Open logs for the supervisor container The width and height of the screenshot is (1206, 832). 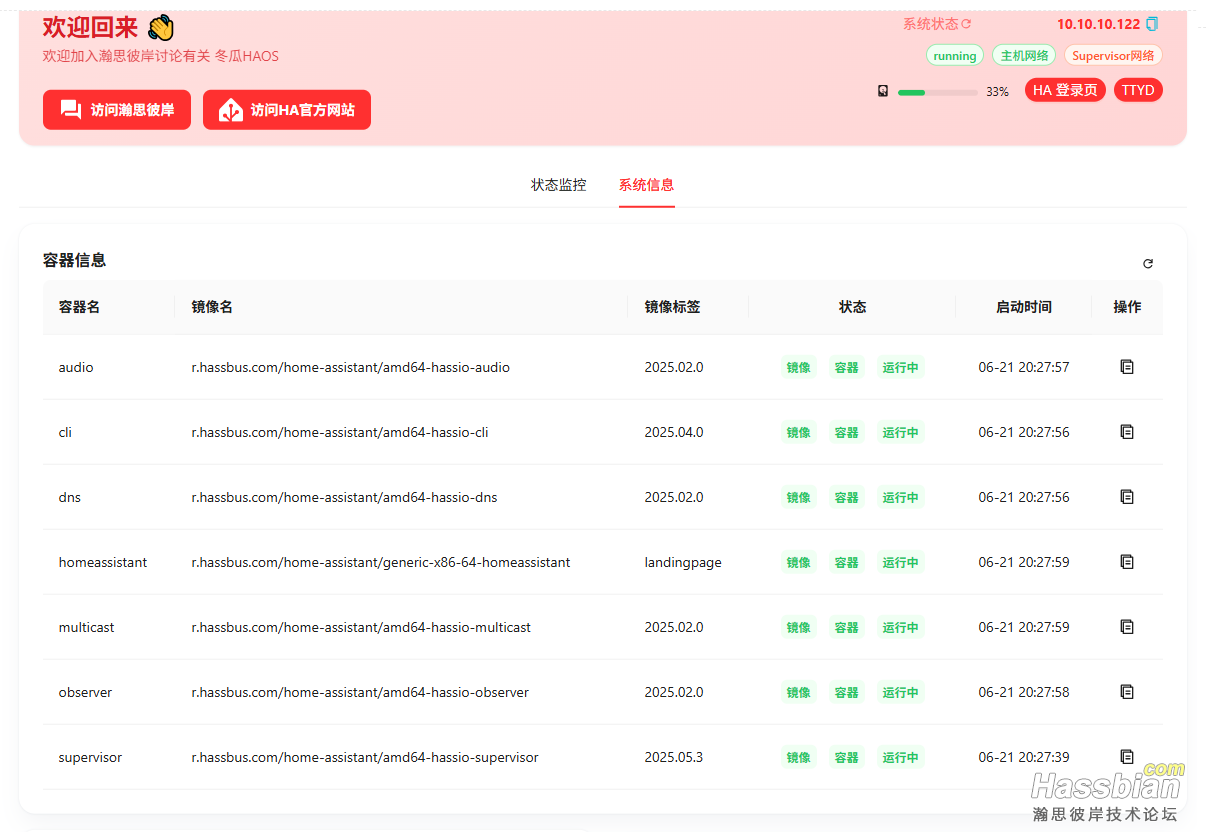[x=1127, y=757]
